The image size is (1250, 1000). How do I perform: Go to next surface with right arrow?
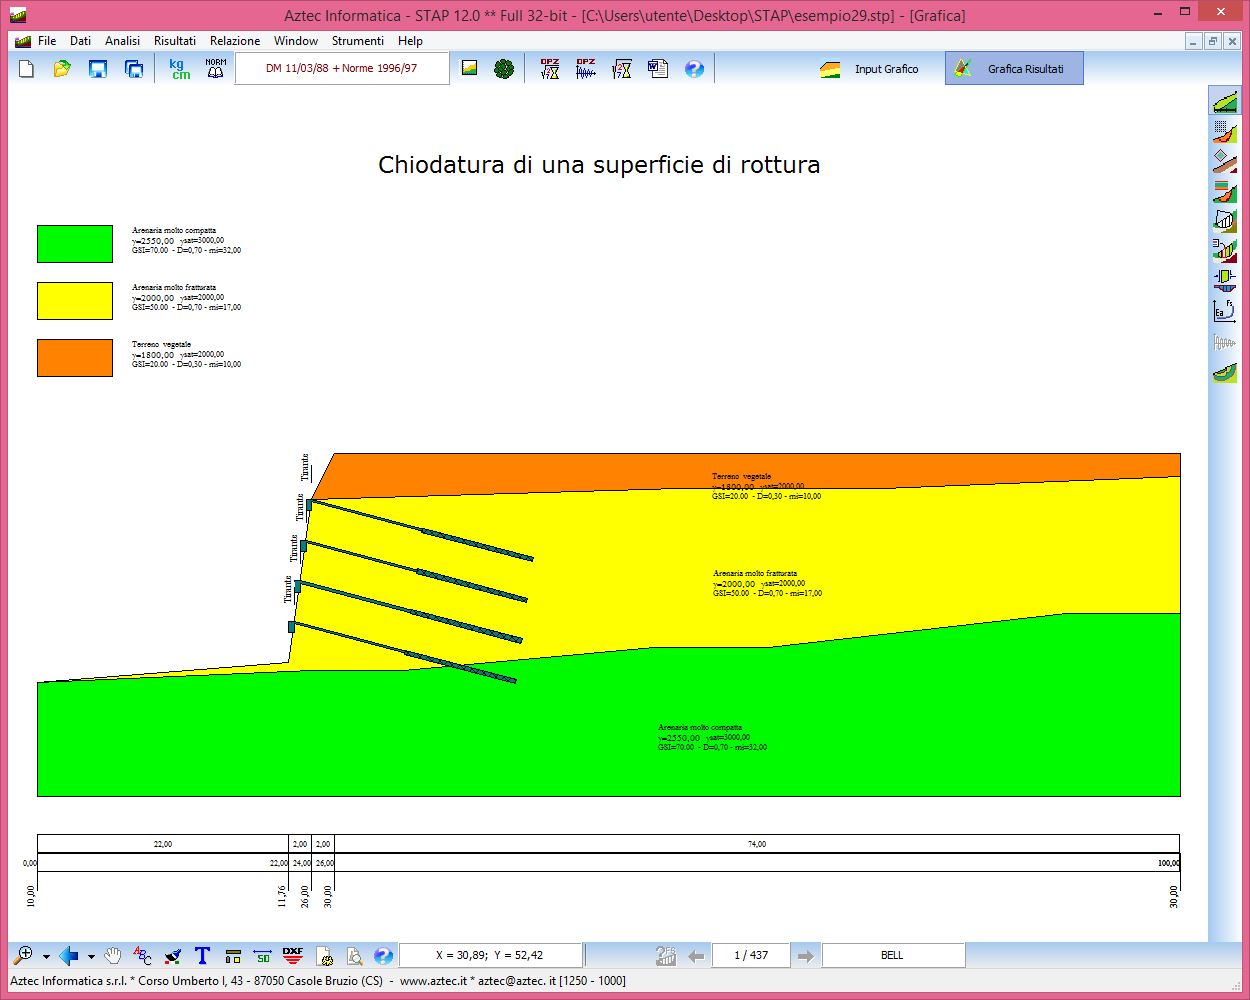[x=805, y=956]
